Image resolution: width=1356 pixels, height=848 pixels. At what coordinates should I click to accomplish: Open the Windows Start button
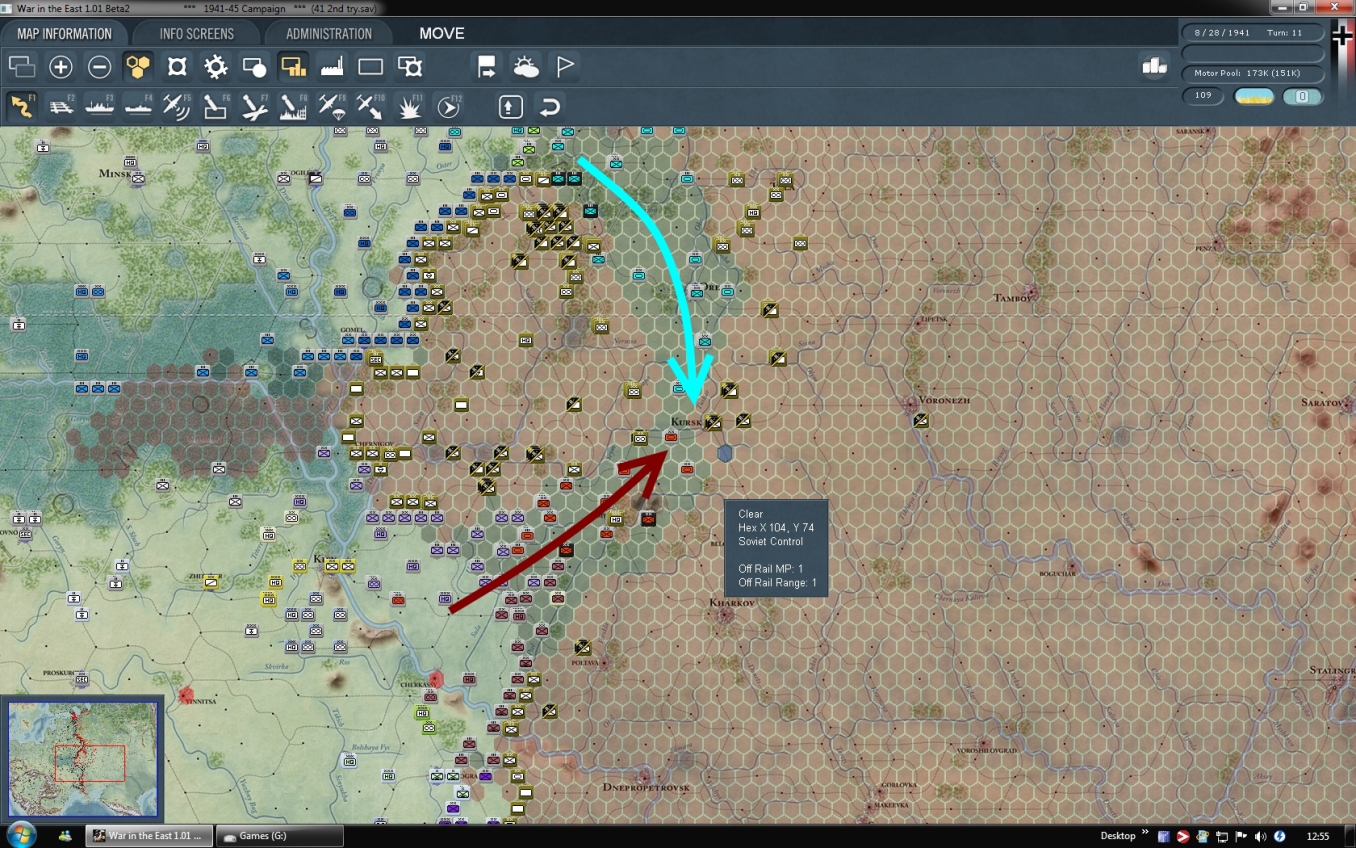click(20, 835)
